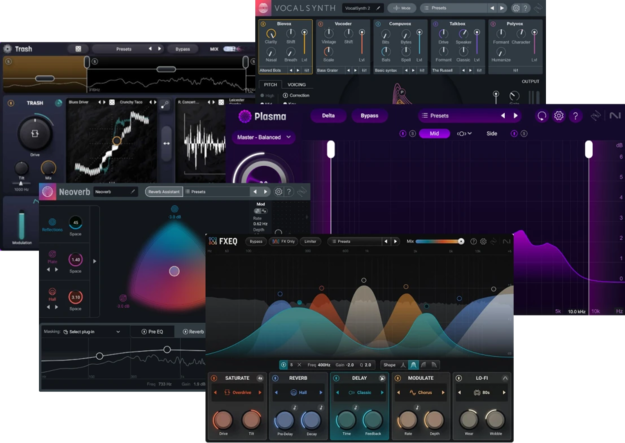625x443 pixels.
Task: Select the Side channel in Plasma
Action: [x=491, y=134]
